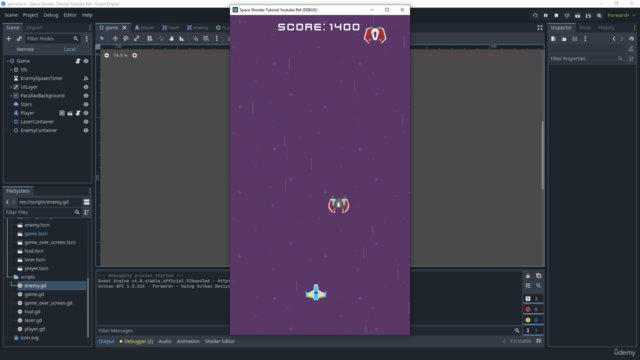Toggle FileSystem split mode icon
Image resolution: width=640 pixels, height=360 pixels.
point(87,202)
